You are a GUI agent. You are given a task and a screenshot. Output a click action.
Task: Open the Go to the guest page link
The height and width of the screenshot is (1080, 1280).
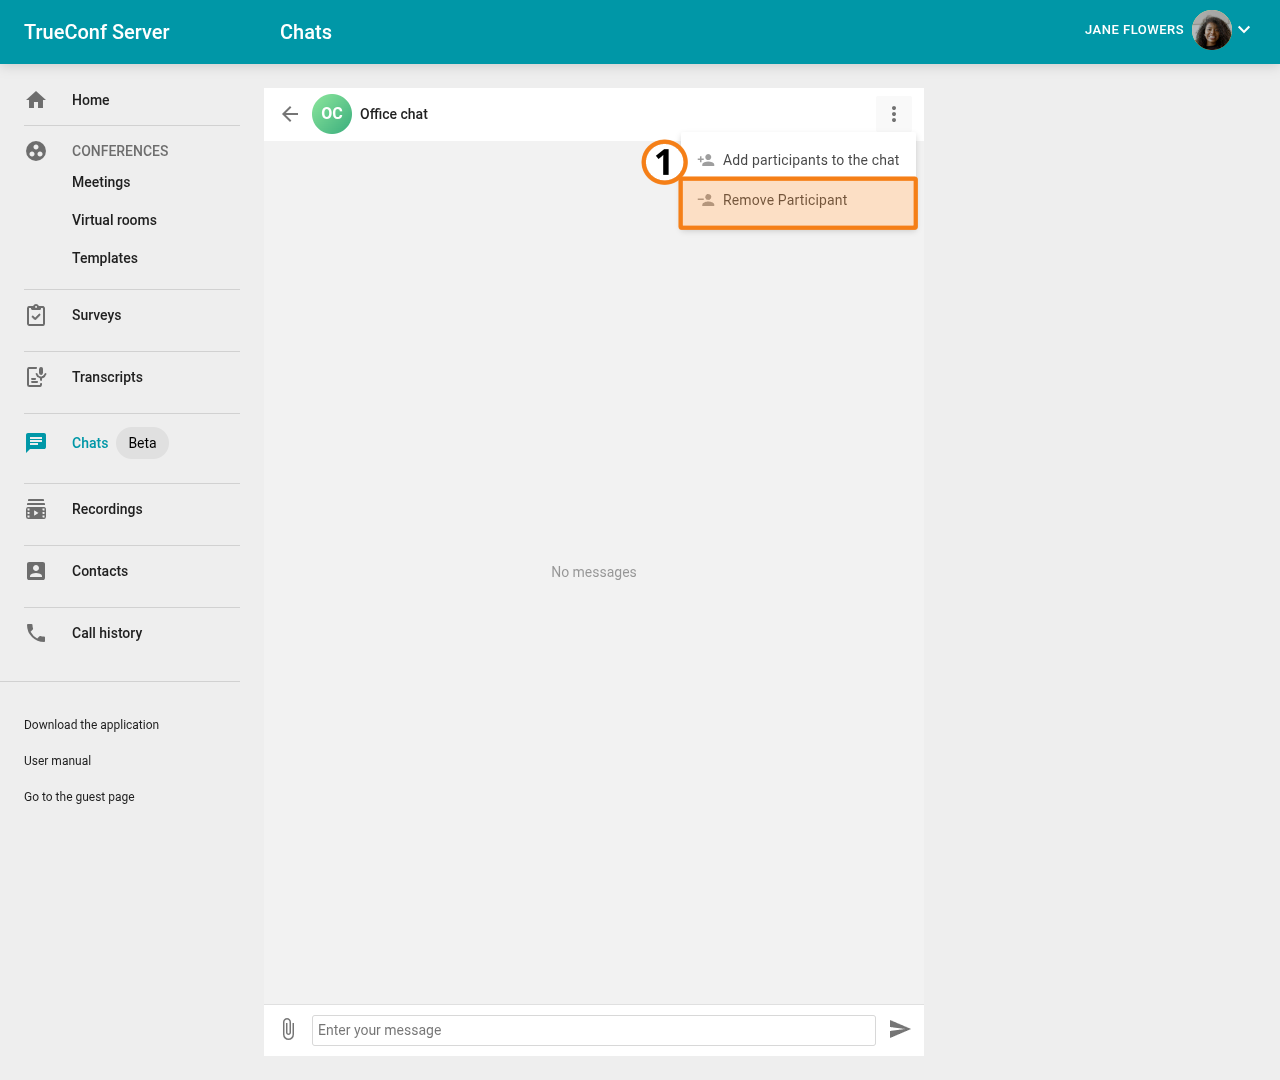pos(79,796)
